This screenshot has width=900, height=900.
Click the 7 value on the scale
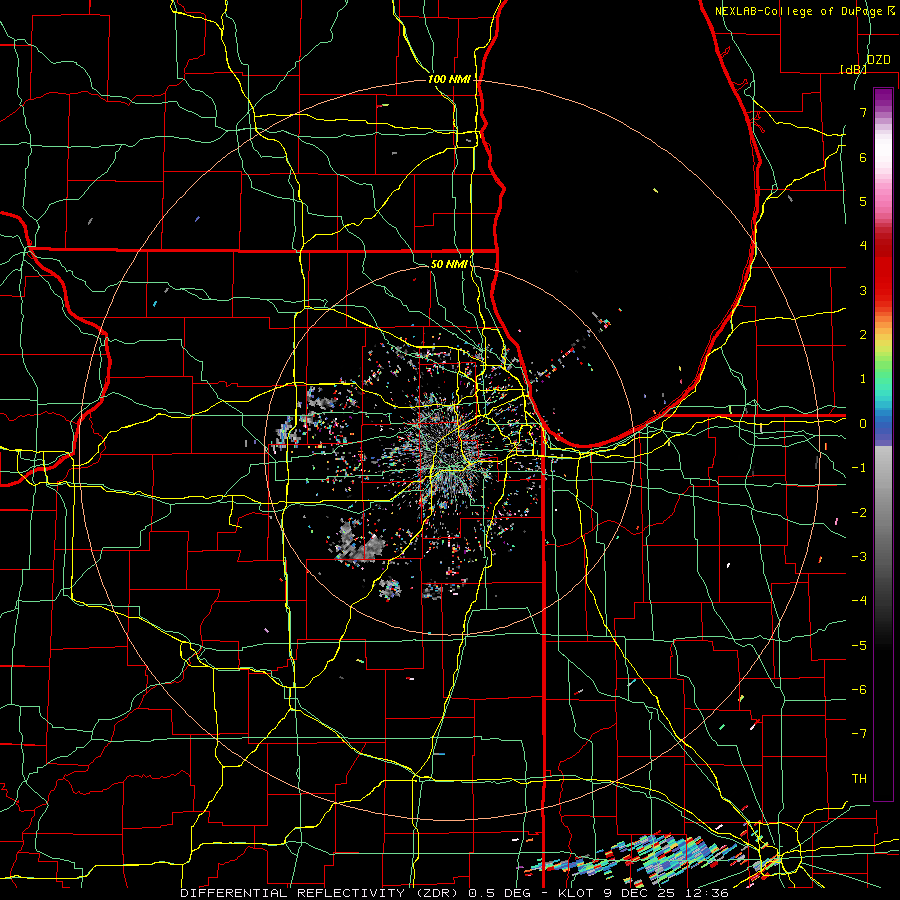[x=863, y=112]
